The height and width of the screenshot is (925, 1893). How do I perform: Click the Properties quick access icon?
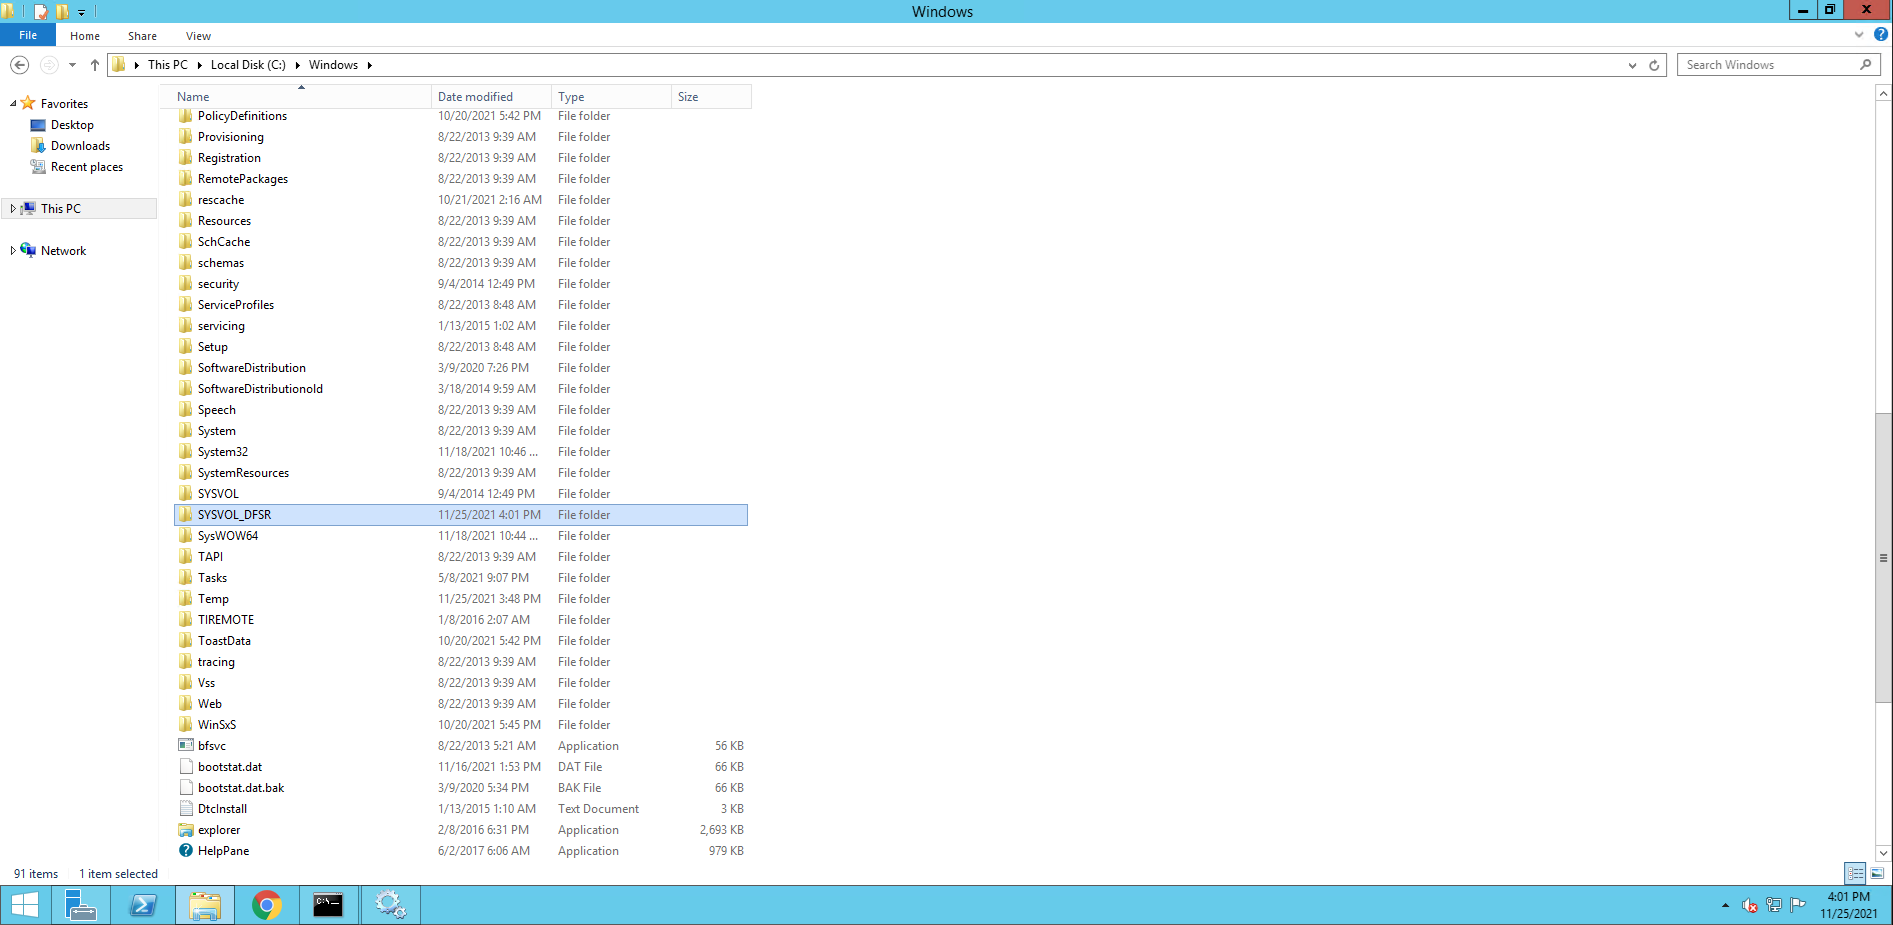click(x=40, y=11)
